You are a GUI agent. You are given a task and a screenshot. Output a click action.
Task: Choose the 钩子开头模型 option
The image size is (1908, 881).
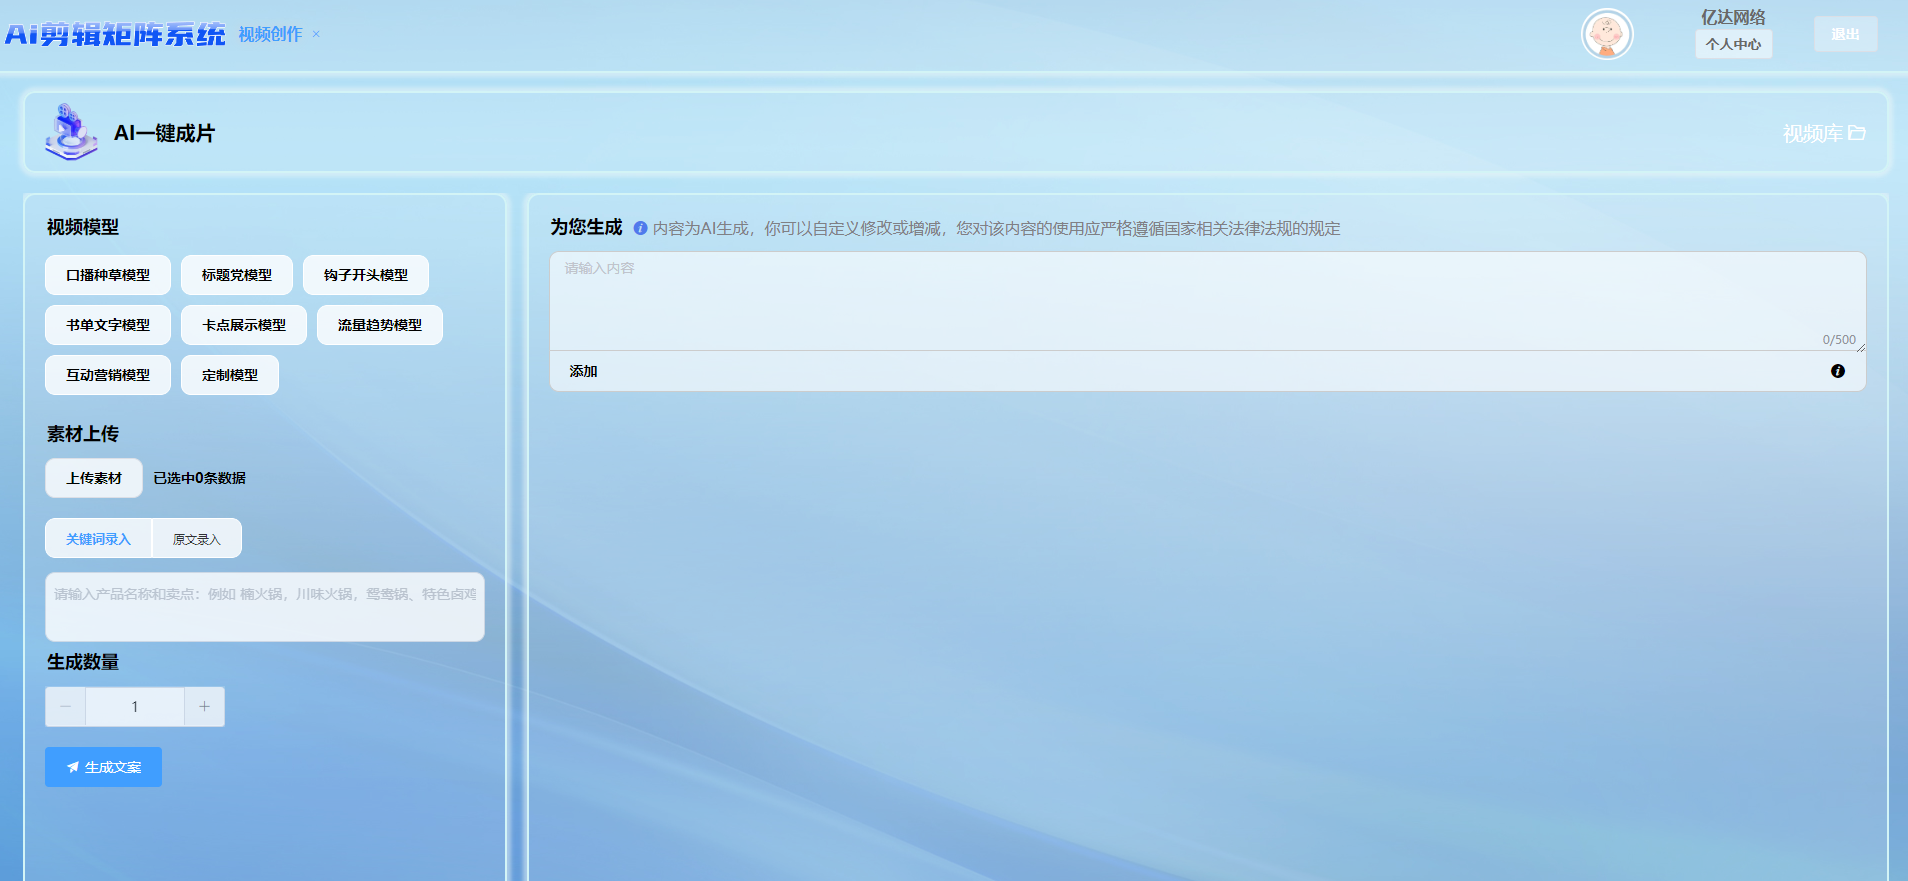click(x=366, y=275)
